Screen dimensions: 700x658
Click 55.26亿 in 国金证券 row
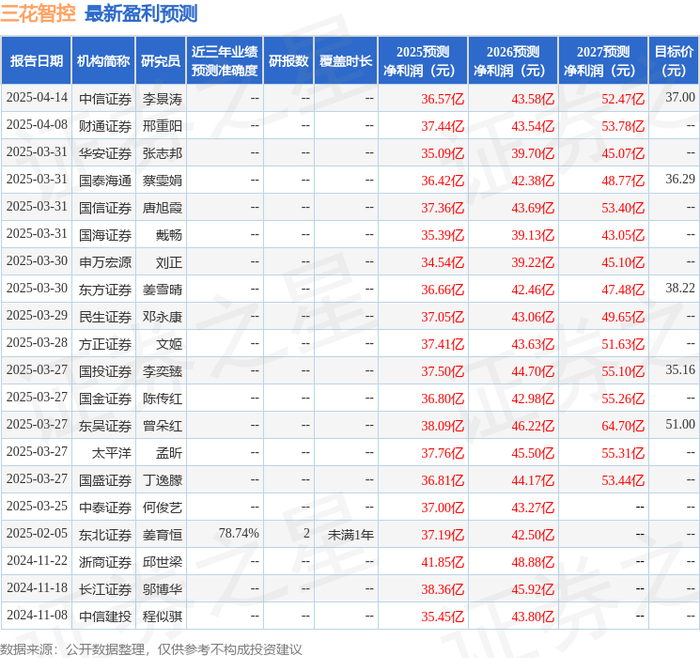623,399
